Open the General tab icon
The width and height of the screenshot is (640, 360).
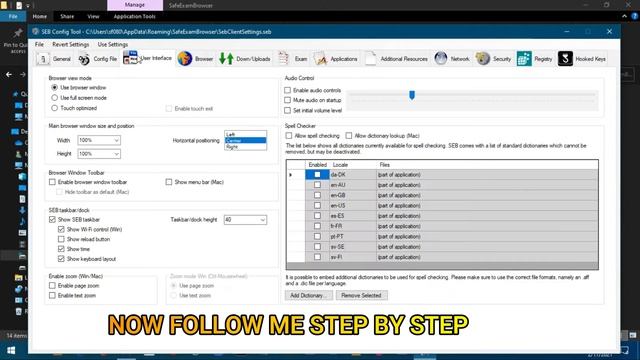pos(43,59)
